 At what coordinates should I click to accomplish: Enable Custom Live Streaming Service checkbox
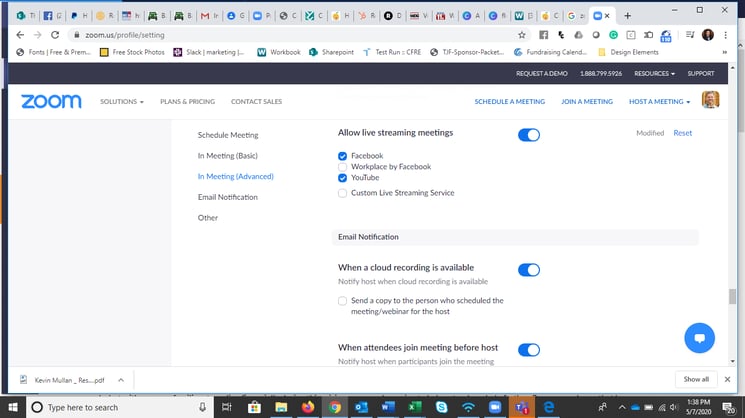pos(342,193)
